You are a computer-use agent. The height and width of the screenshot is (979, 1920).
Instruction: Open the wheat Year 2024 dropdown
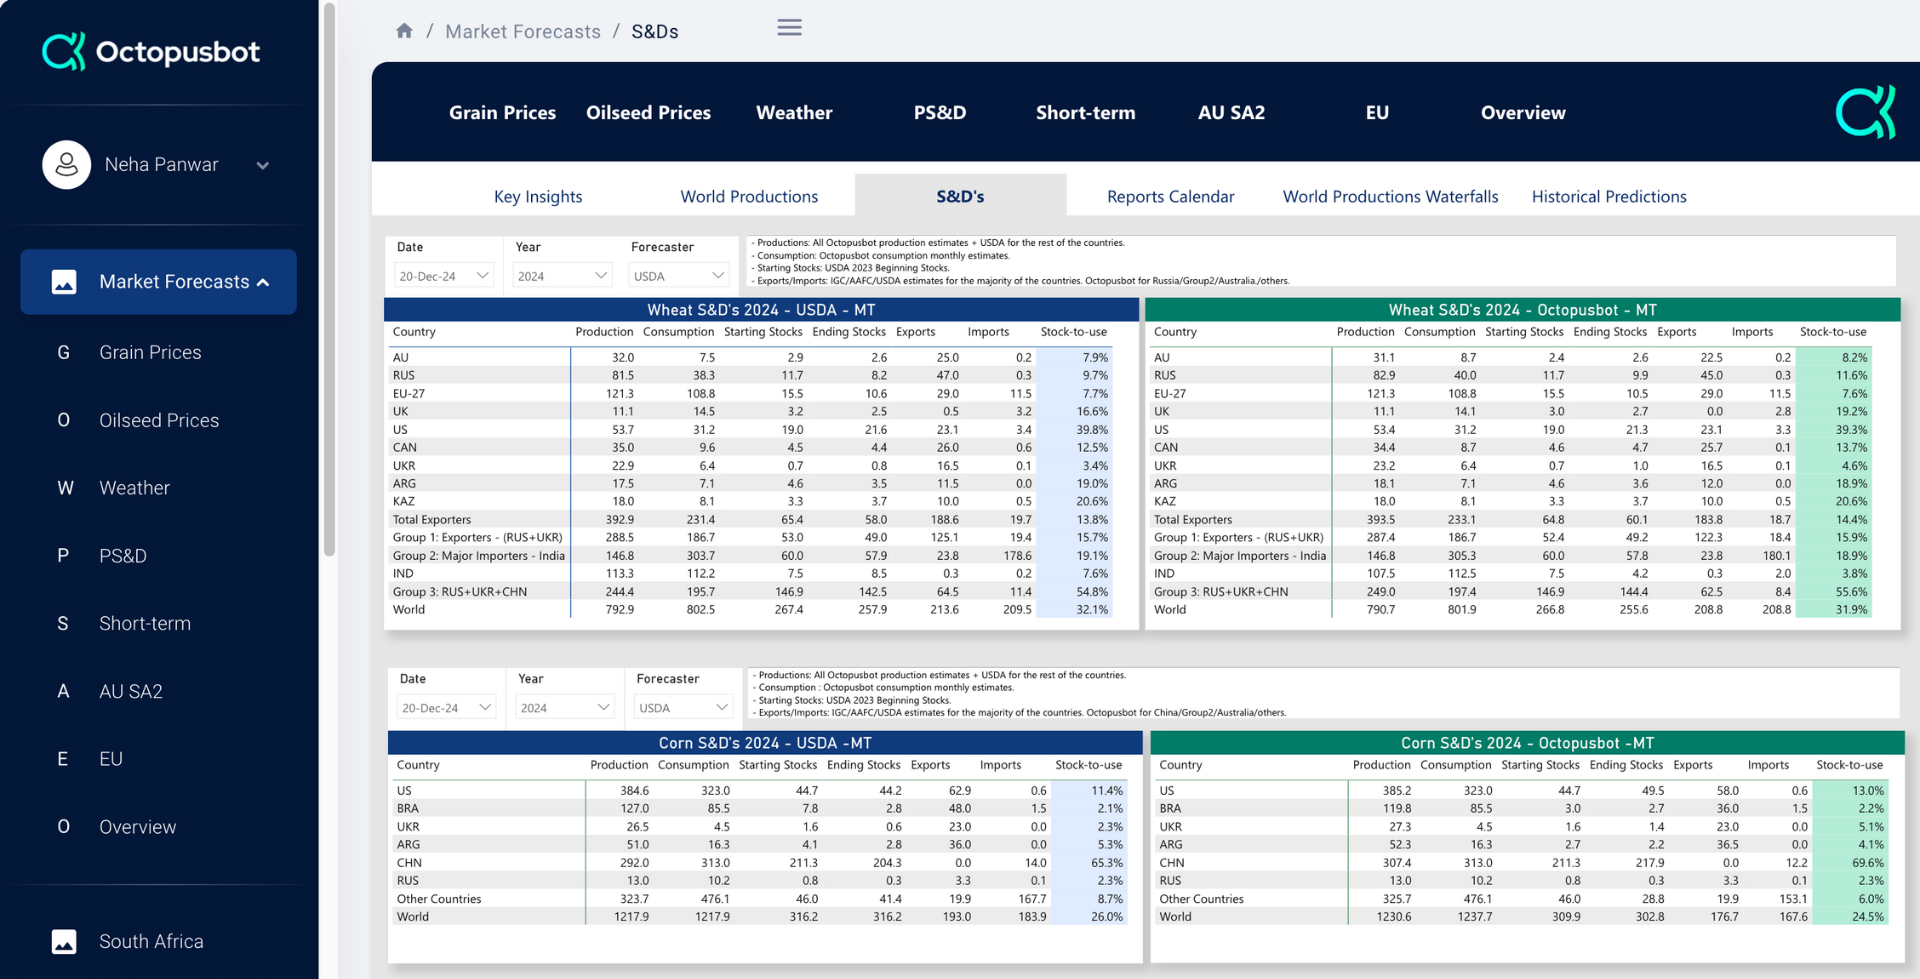tap(562, 276)
